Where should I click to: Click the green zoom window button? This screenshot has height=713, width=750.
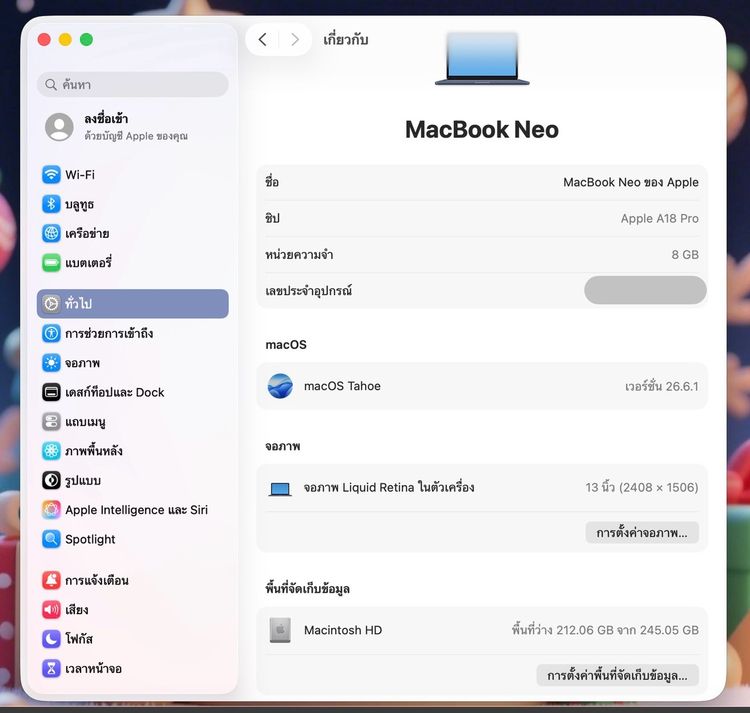(x=86, y=39)
